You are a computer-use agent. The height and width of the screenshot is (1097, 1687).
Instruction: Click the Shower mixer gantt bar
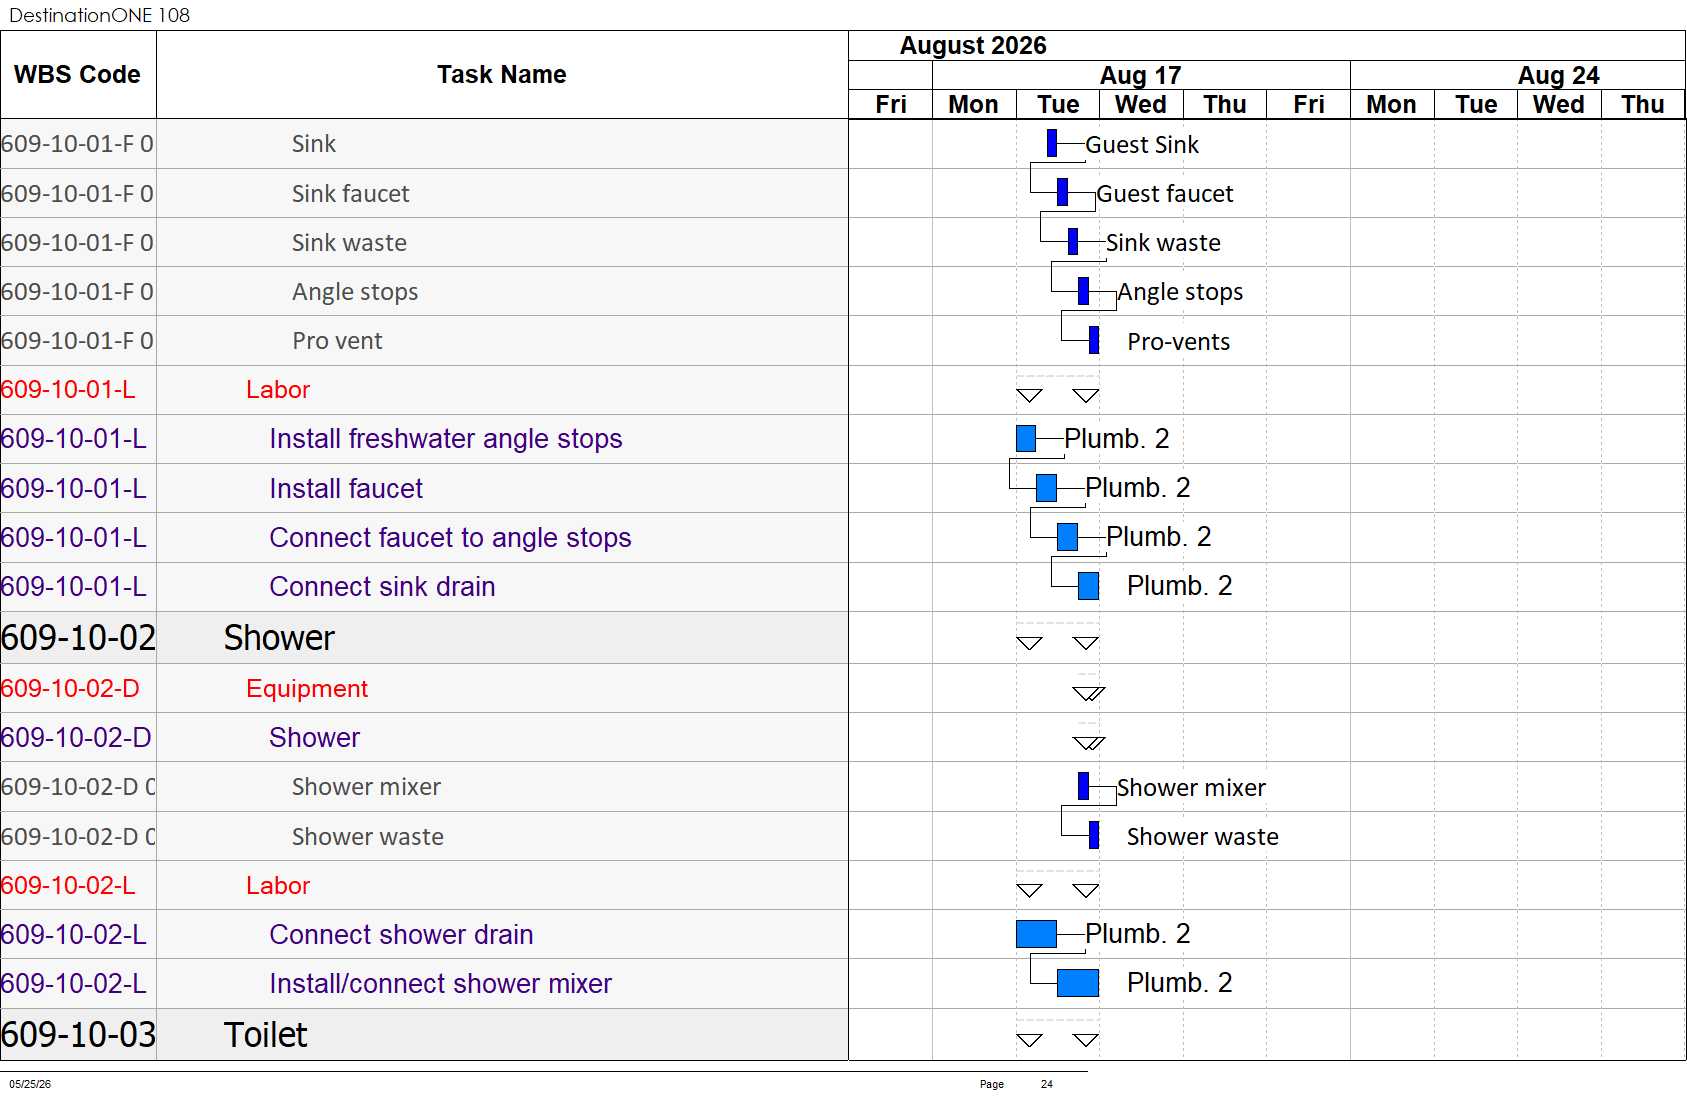point(1083,786)
